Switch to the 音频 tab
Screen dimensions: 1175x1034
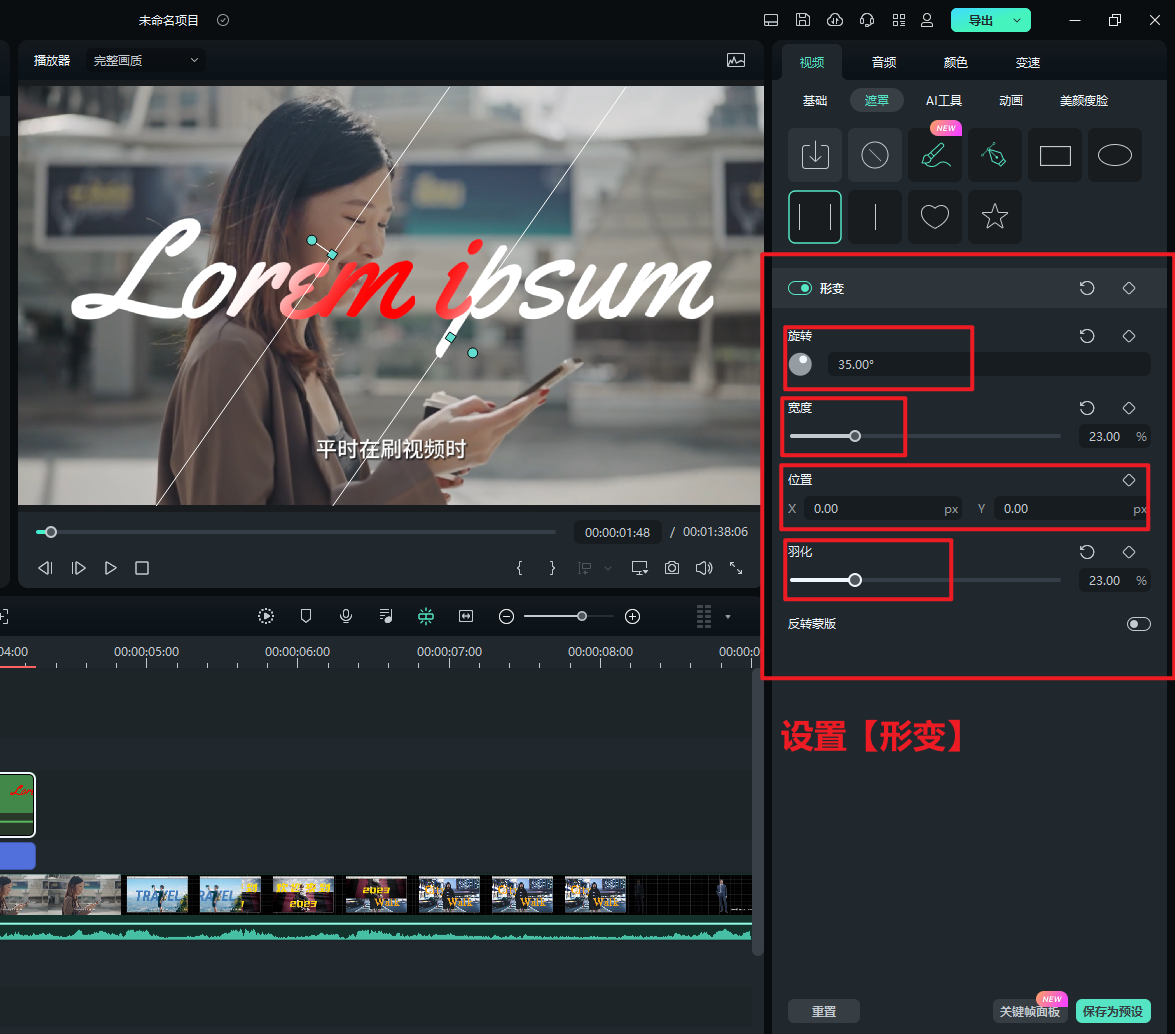point(884,62)
